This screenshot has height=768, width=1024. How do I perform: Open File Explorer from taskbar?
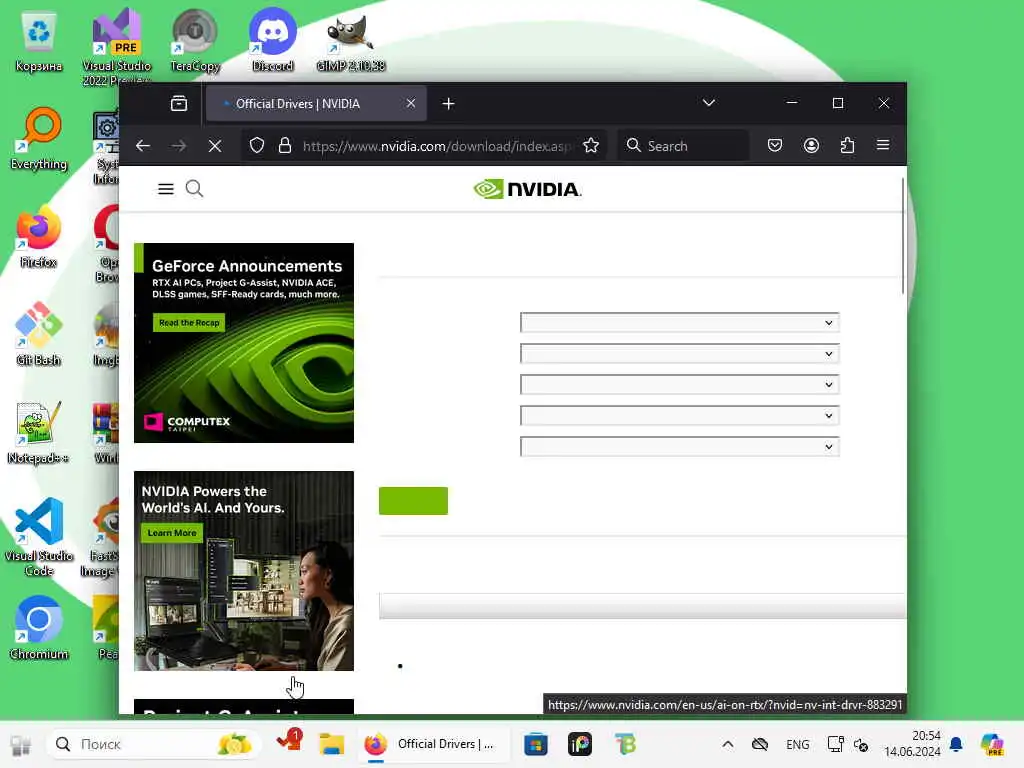331,744
